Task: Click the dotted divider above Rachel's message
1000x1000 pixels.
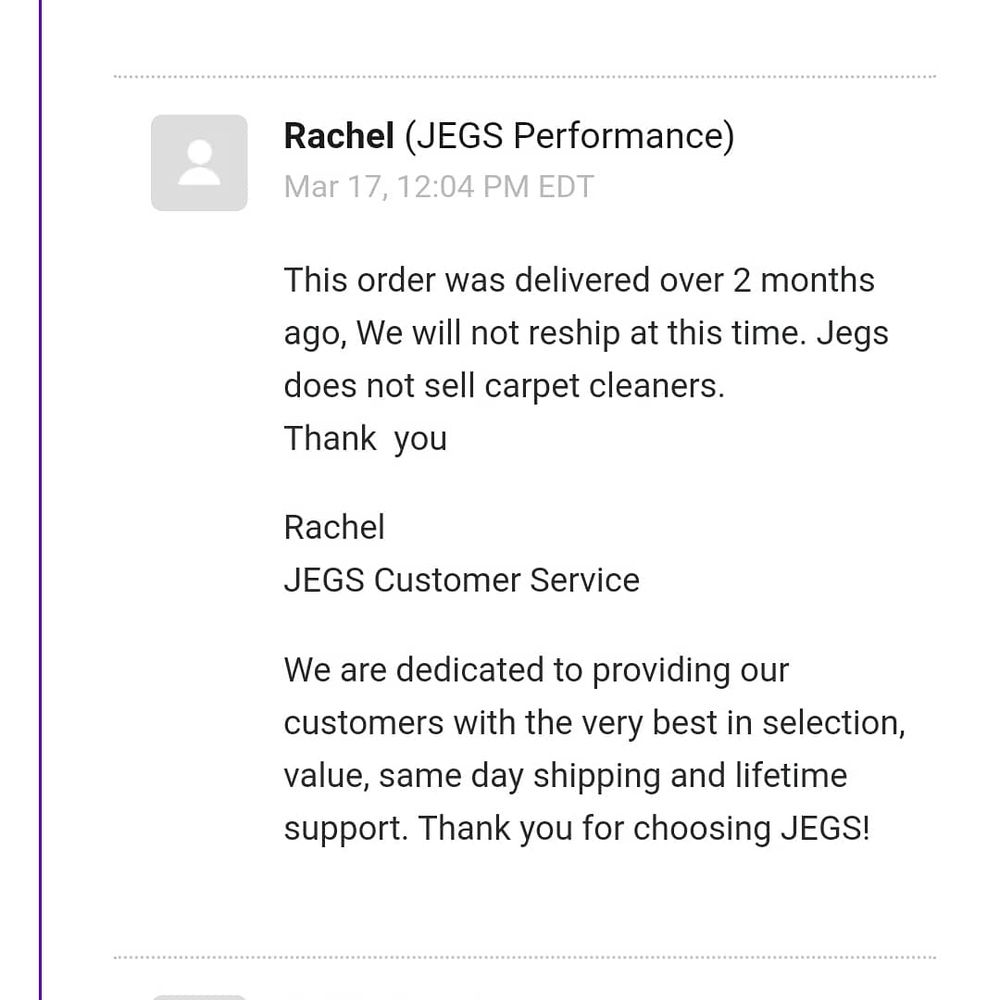Action: coord(525,76)
